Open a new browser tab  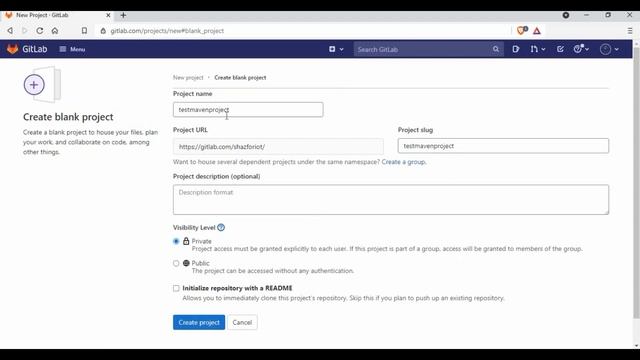tap(123, 15)
